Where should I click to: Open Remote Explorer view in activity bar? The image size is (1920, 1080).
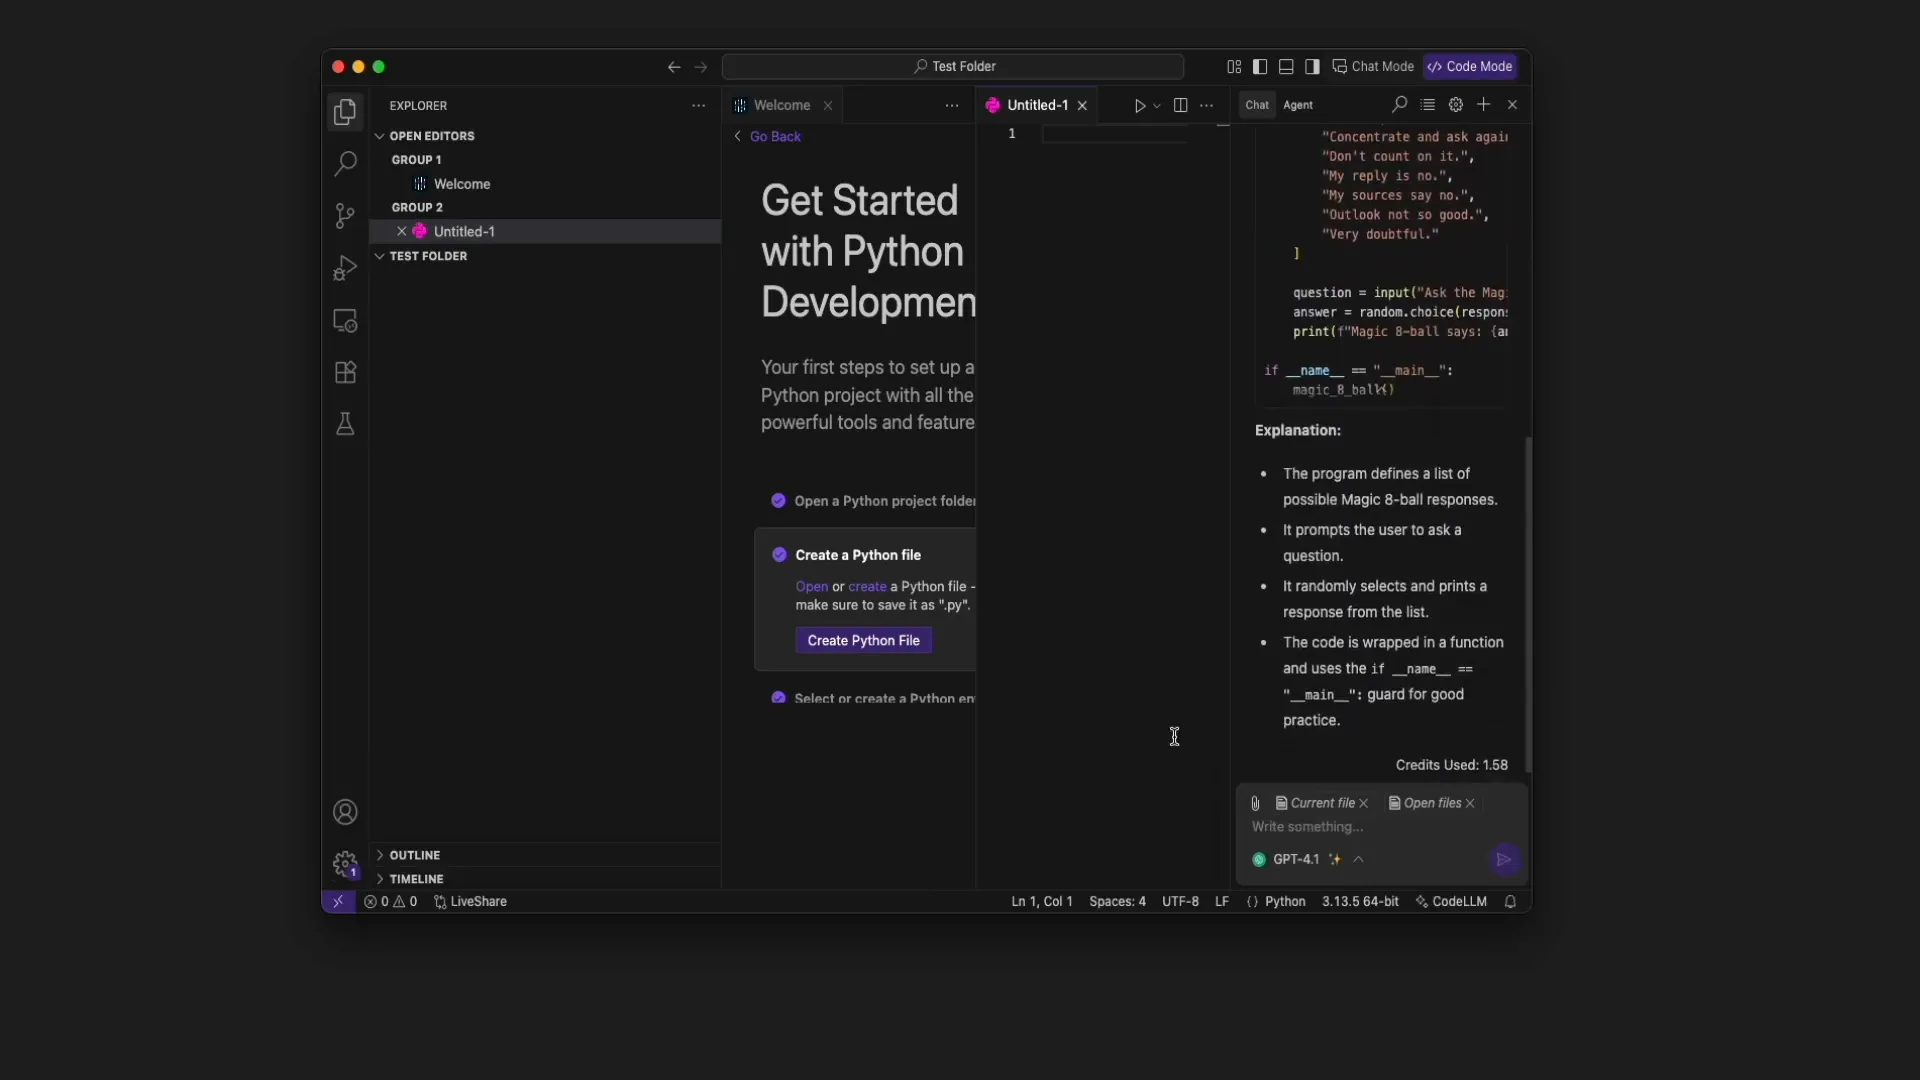tap(345, 321)
